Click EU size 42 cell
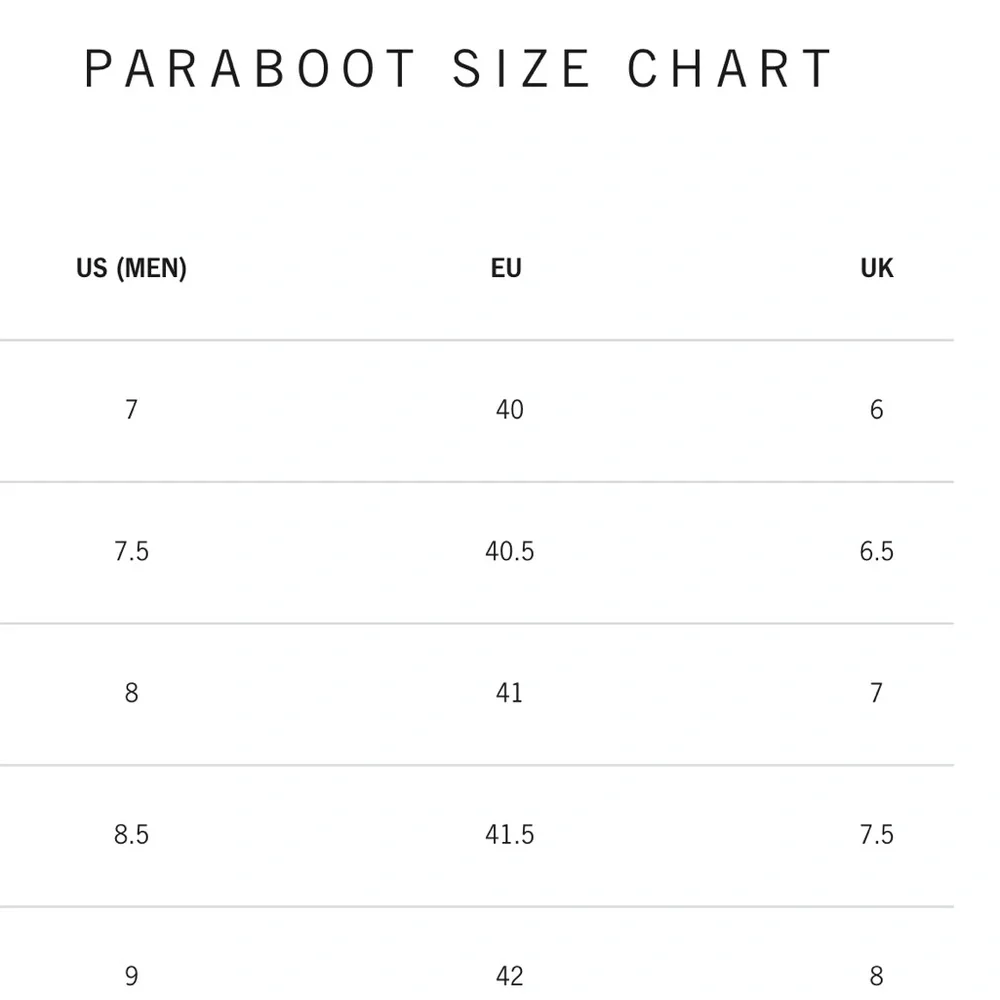The image size is (1000, 1000). pyautogui.click(x=510, y=976)
